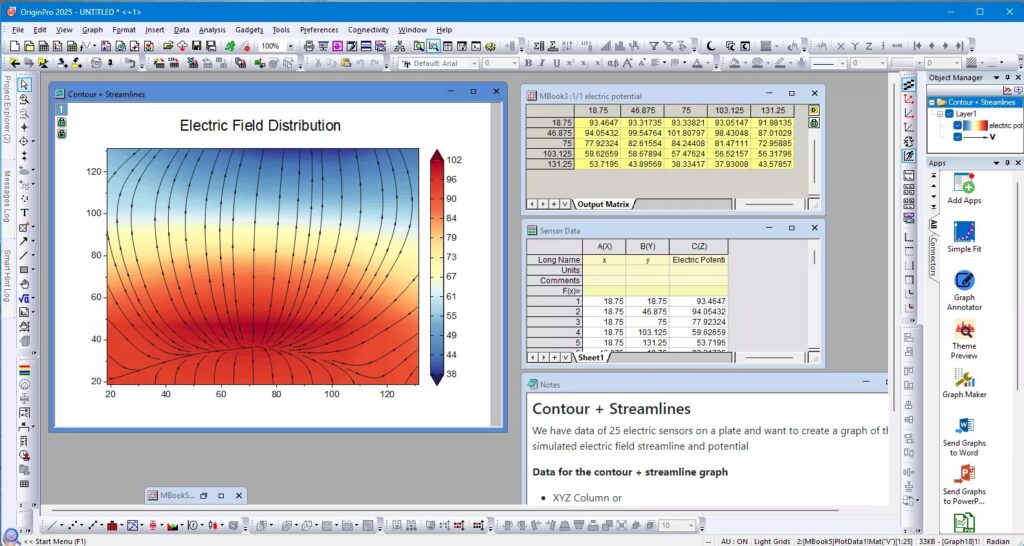Toggle the Layer1 checkbox in Object Manager
Viewport: 1024px width, 546px height.
(951, 114)
